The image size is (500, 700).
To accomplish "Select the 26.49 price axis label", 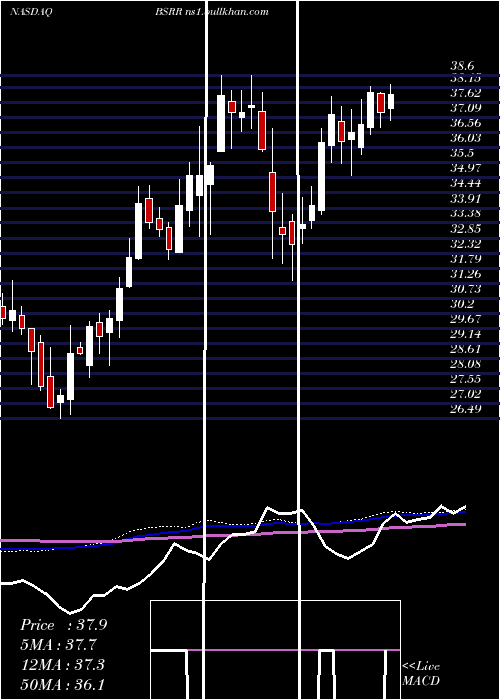I will tap(466, 409).
